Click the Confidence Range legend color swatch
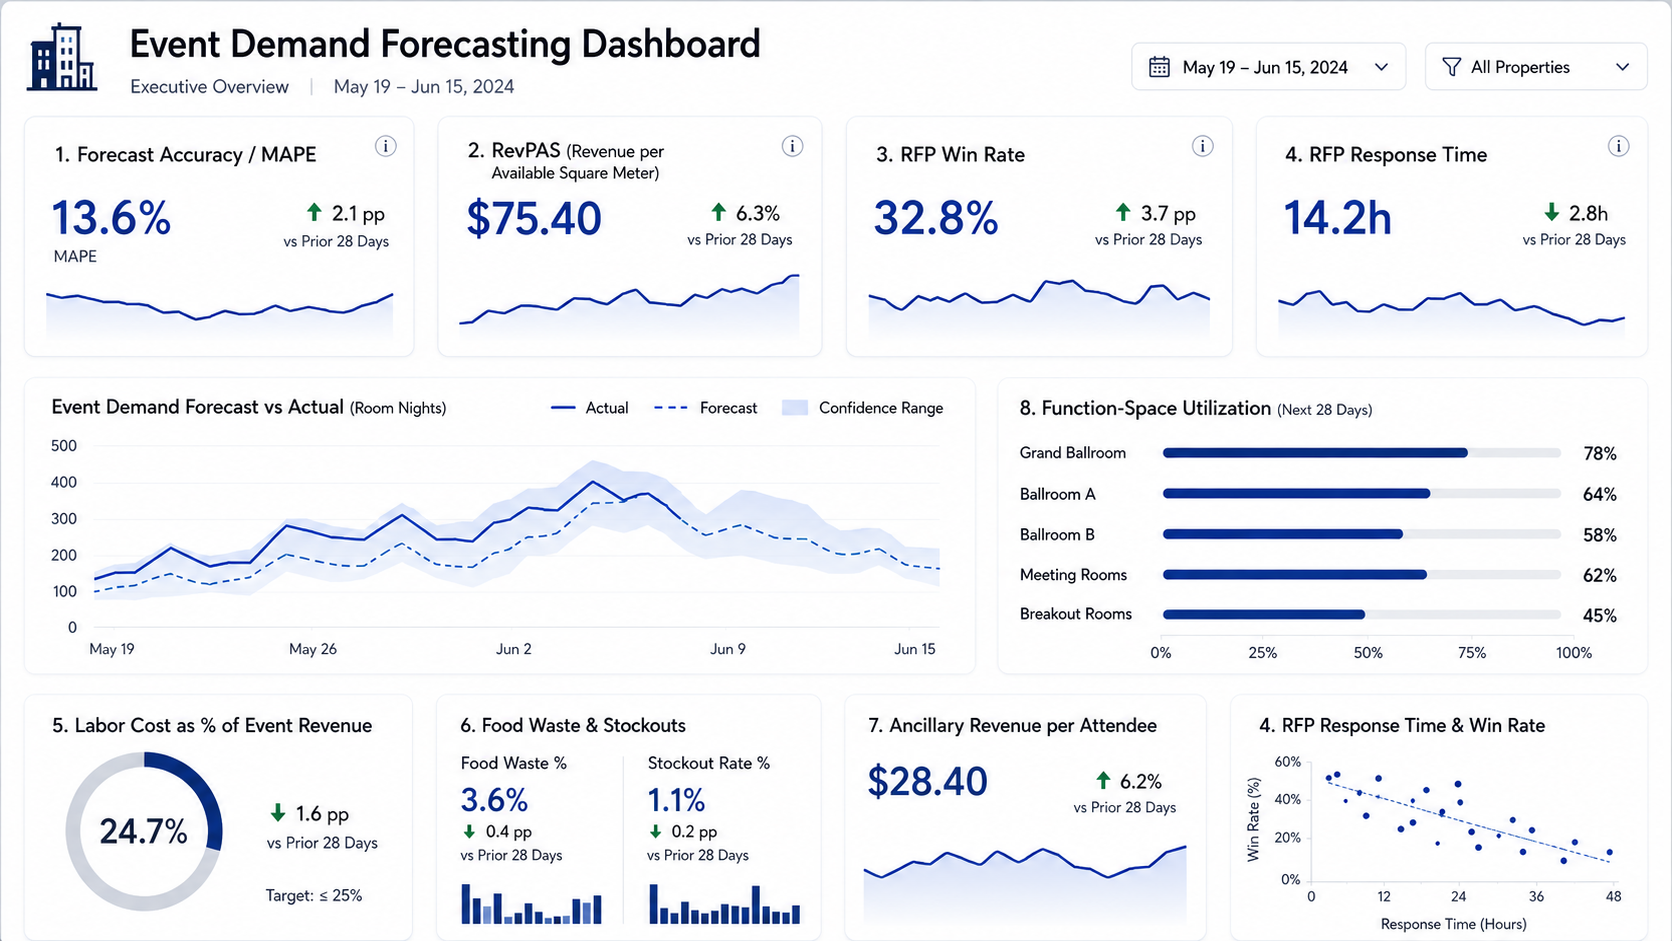 coord(795,408)
